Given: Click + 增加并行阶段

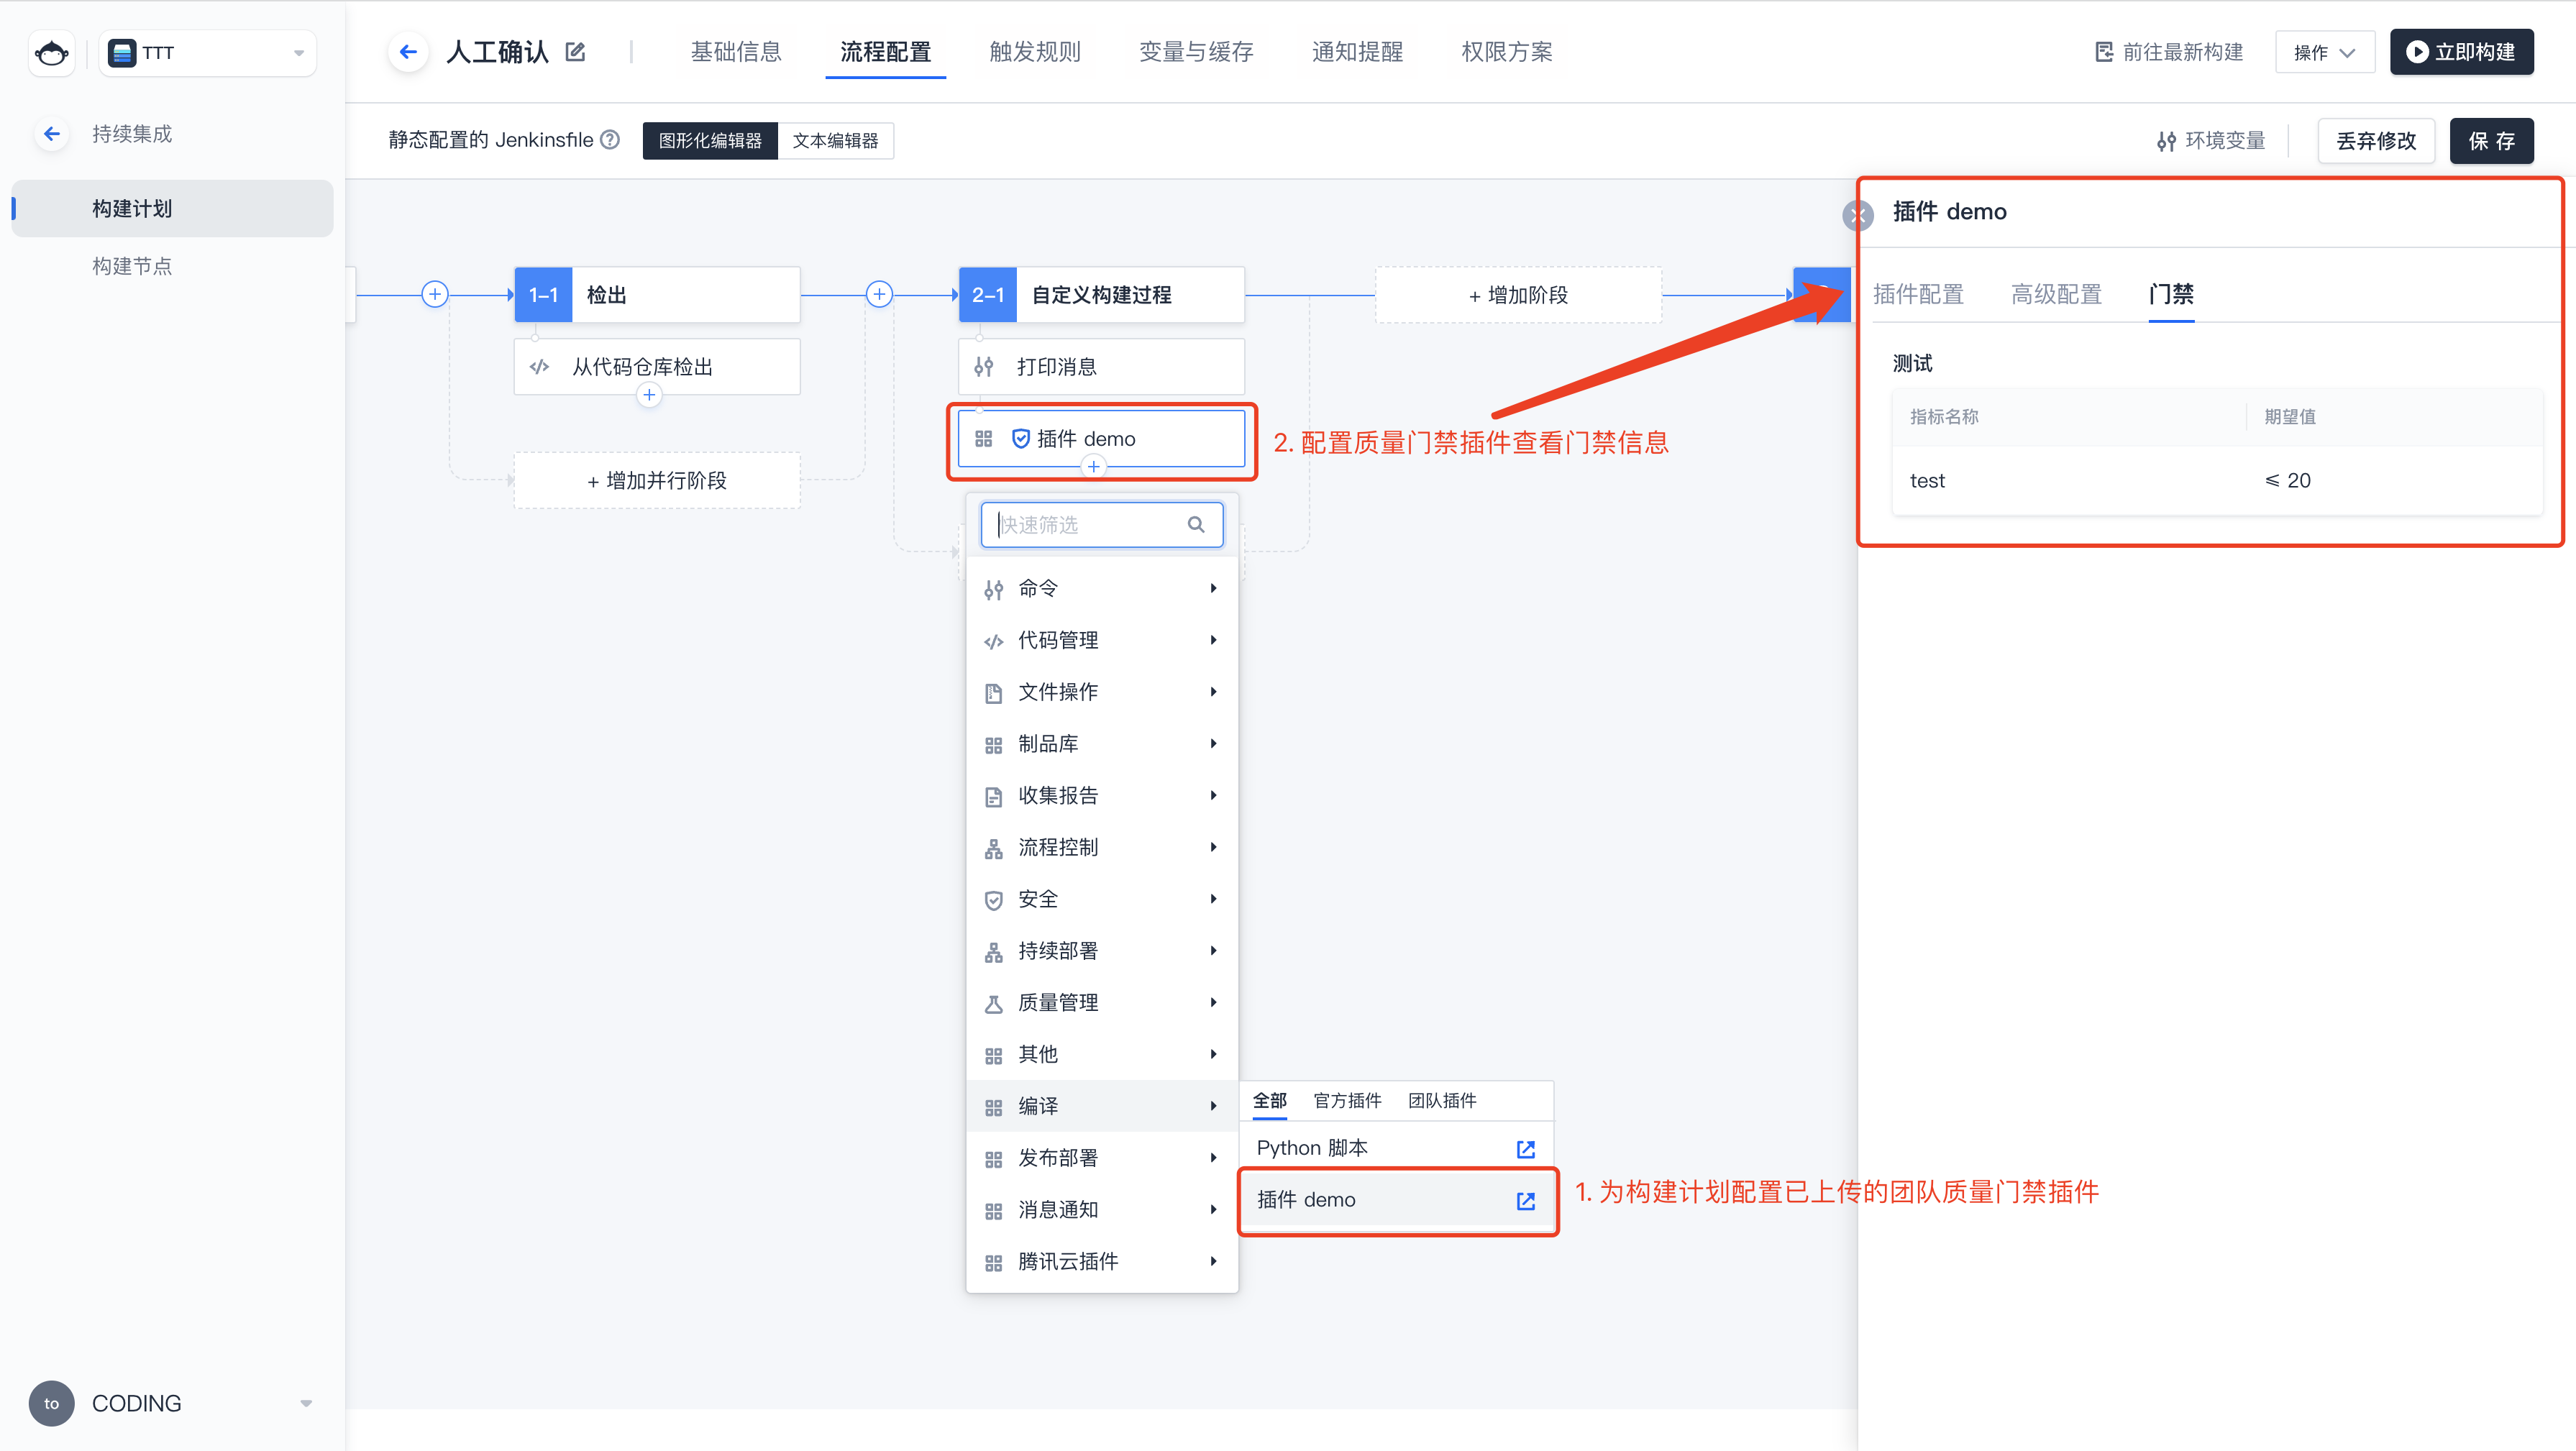Looking at the screenshot, I should (x=657, y=481).
